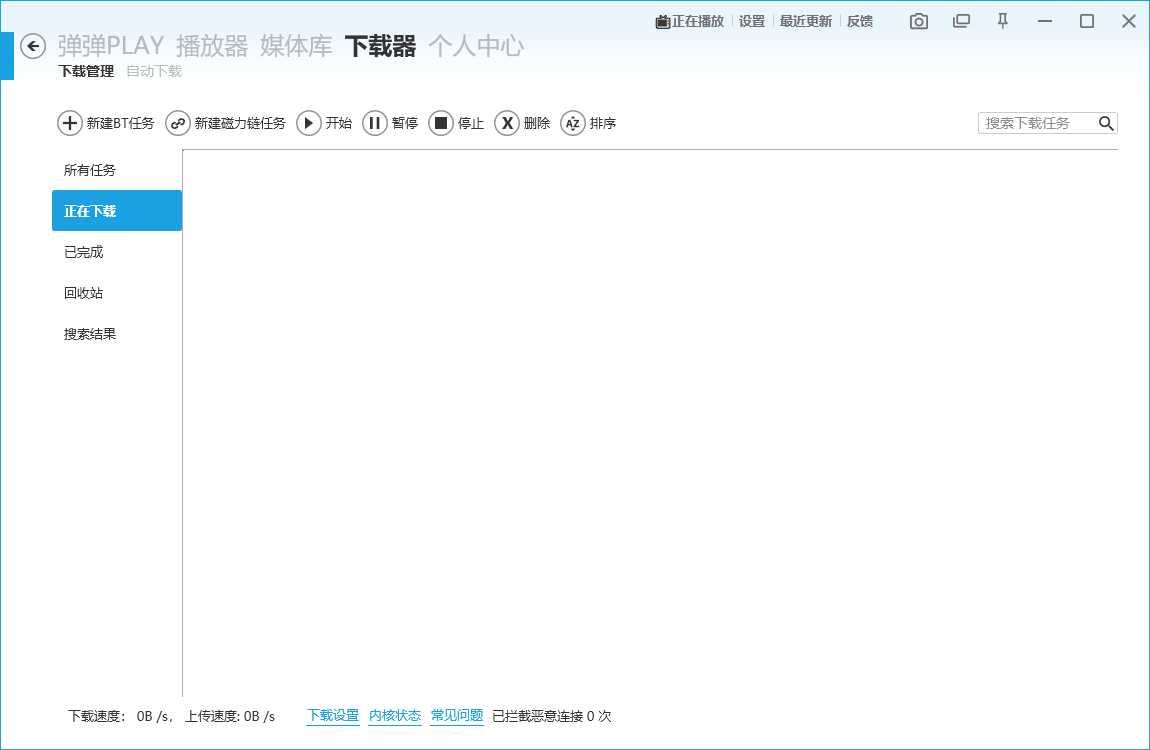Switch to the 播放器 tab

click(x=212, y=46)
